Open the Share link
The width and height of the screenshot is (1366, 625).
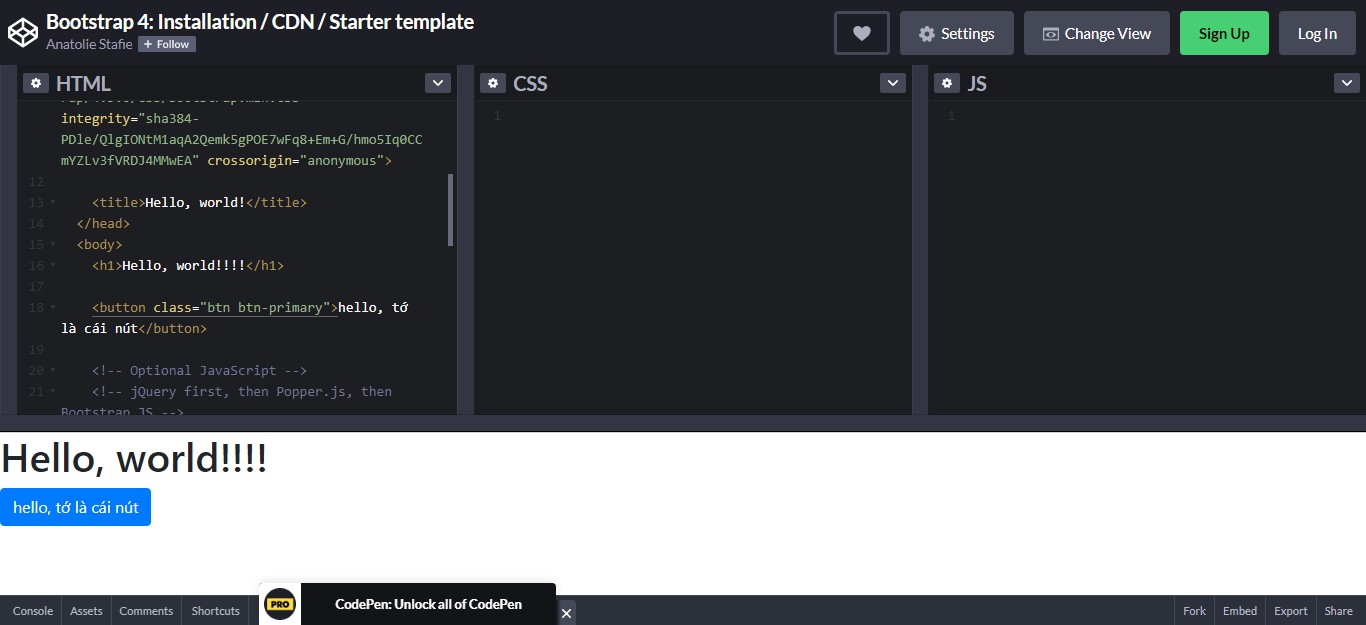(1338, 611)
